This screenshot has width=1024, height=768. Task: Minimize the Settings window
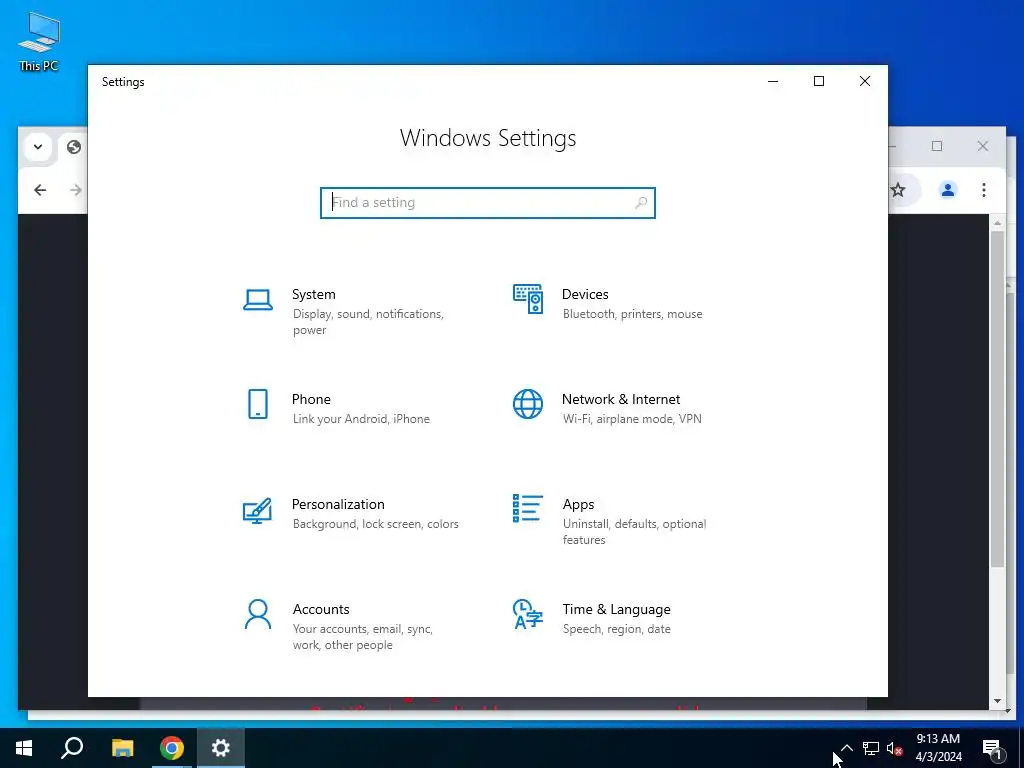point(773,81)
